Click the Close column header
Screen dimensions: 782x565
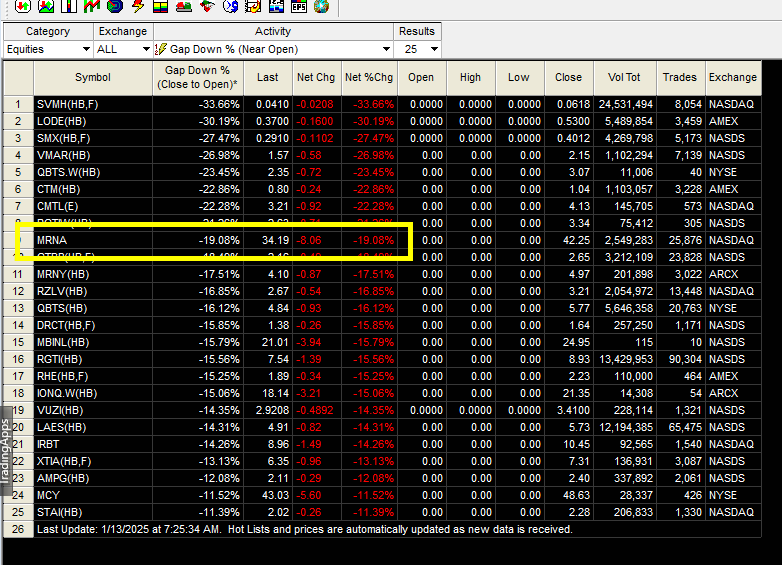[569, 77]
